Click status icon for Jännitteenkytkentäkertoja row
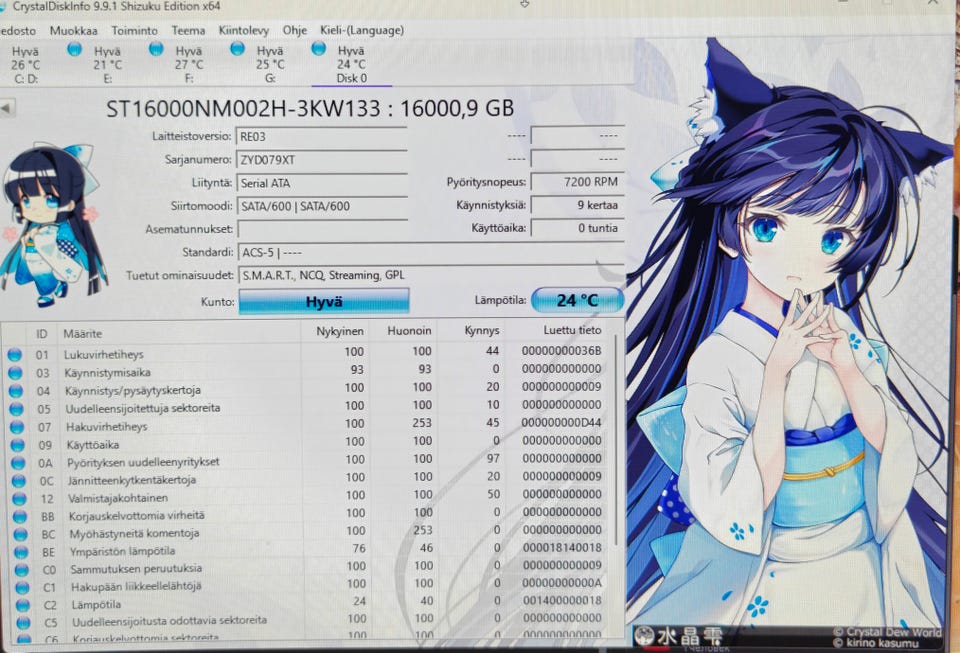960x653 pixels. click(19, 481)
